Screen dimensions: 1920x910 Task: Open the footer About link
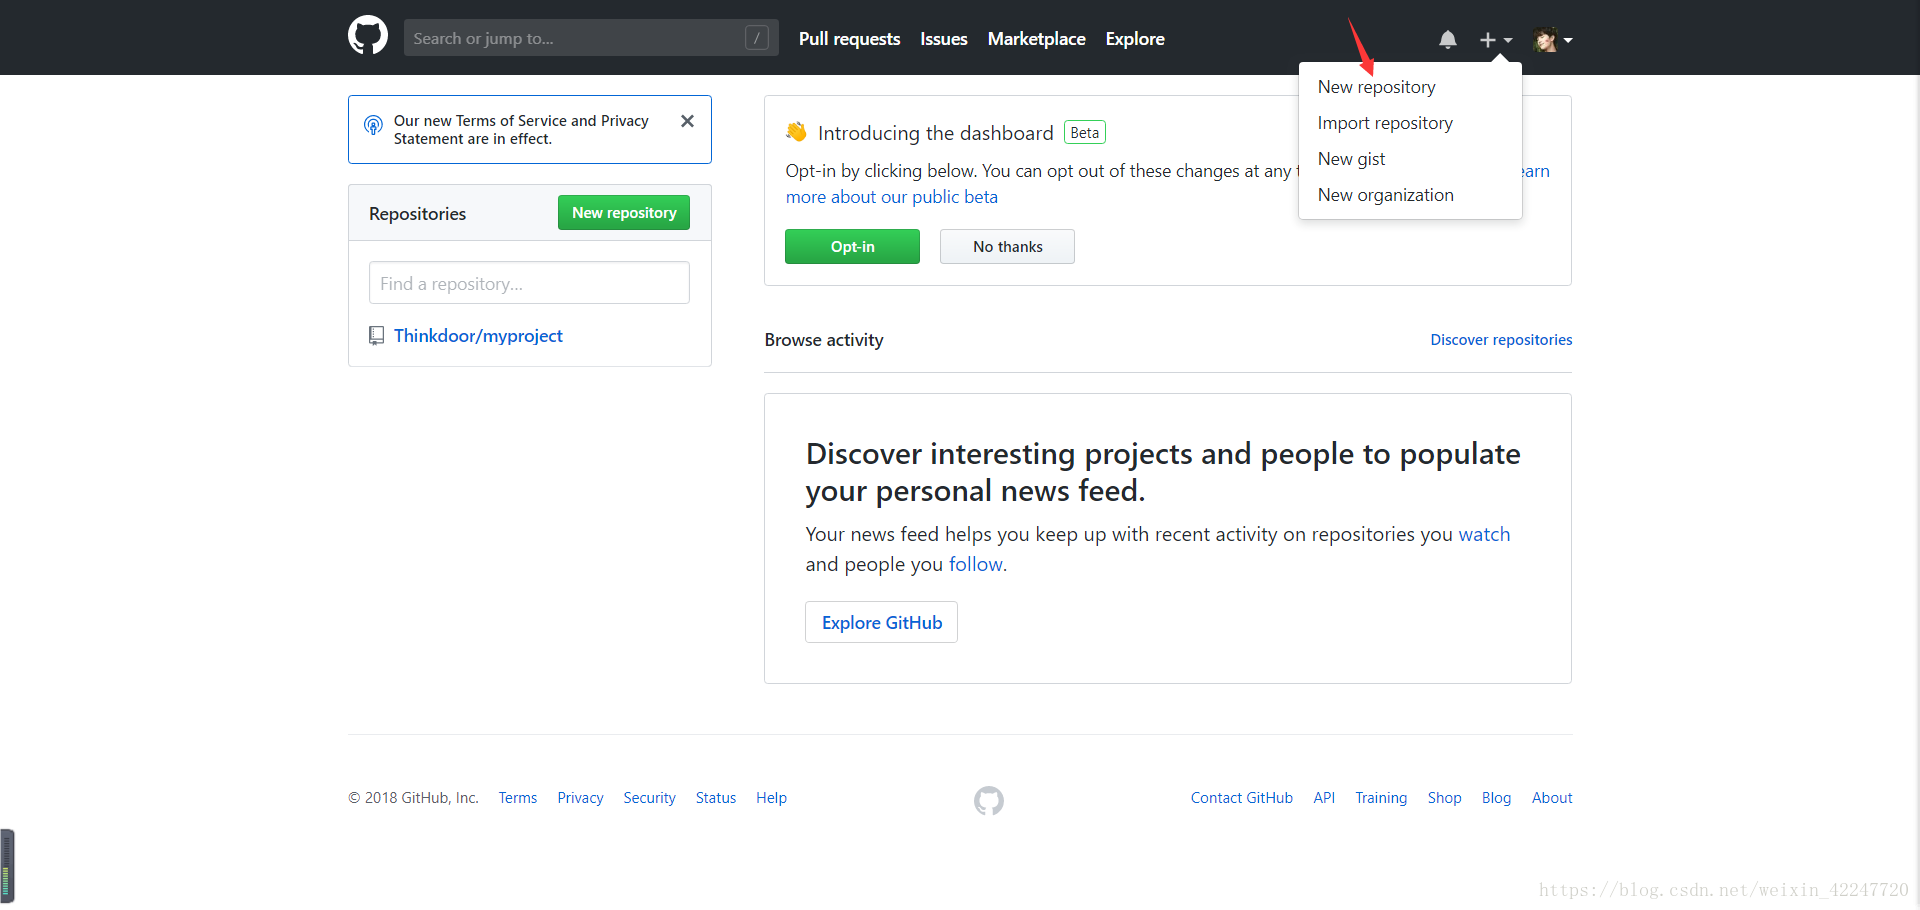pos(1552,798)
